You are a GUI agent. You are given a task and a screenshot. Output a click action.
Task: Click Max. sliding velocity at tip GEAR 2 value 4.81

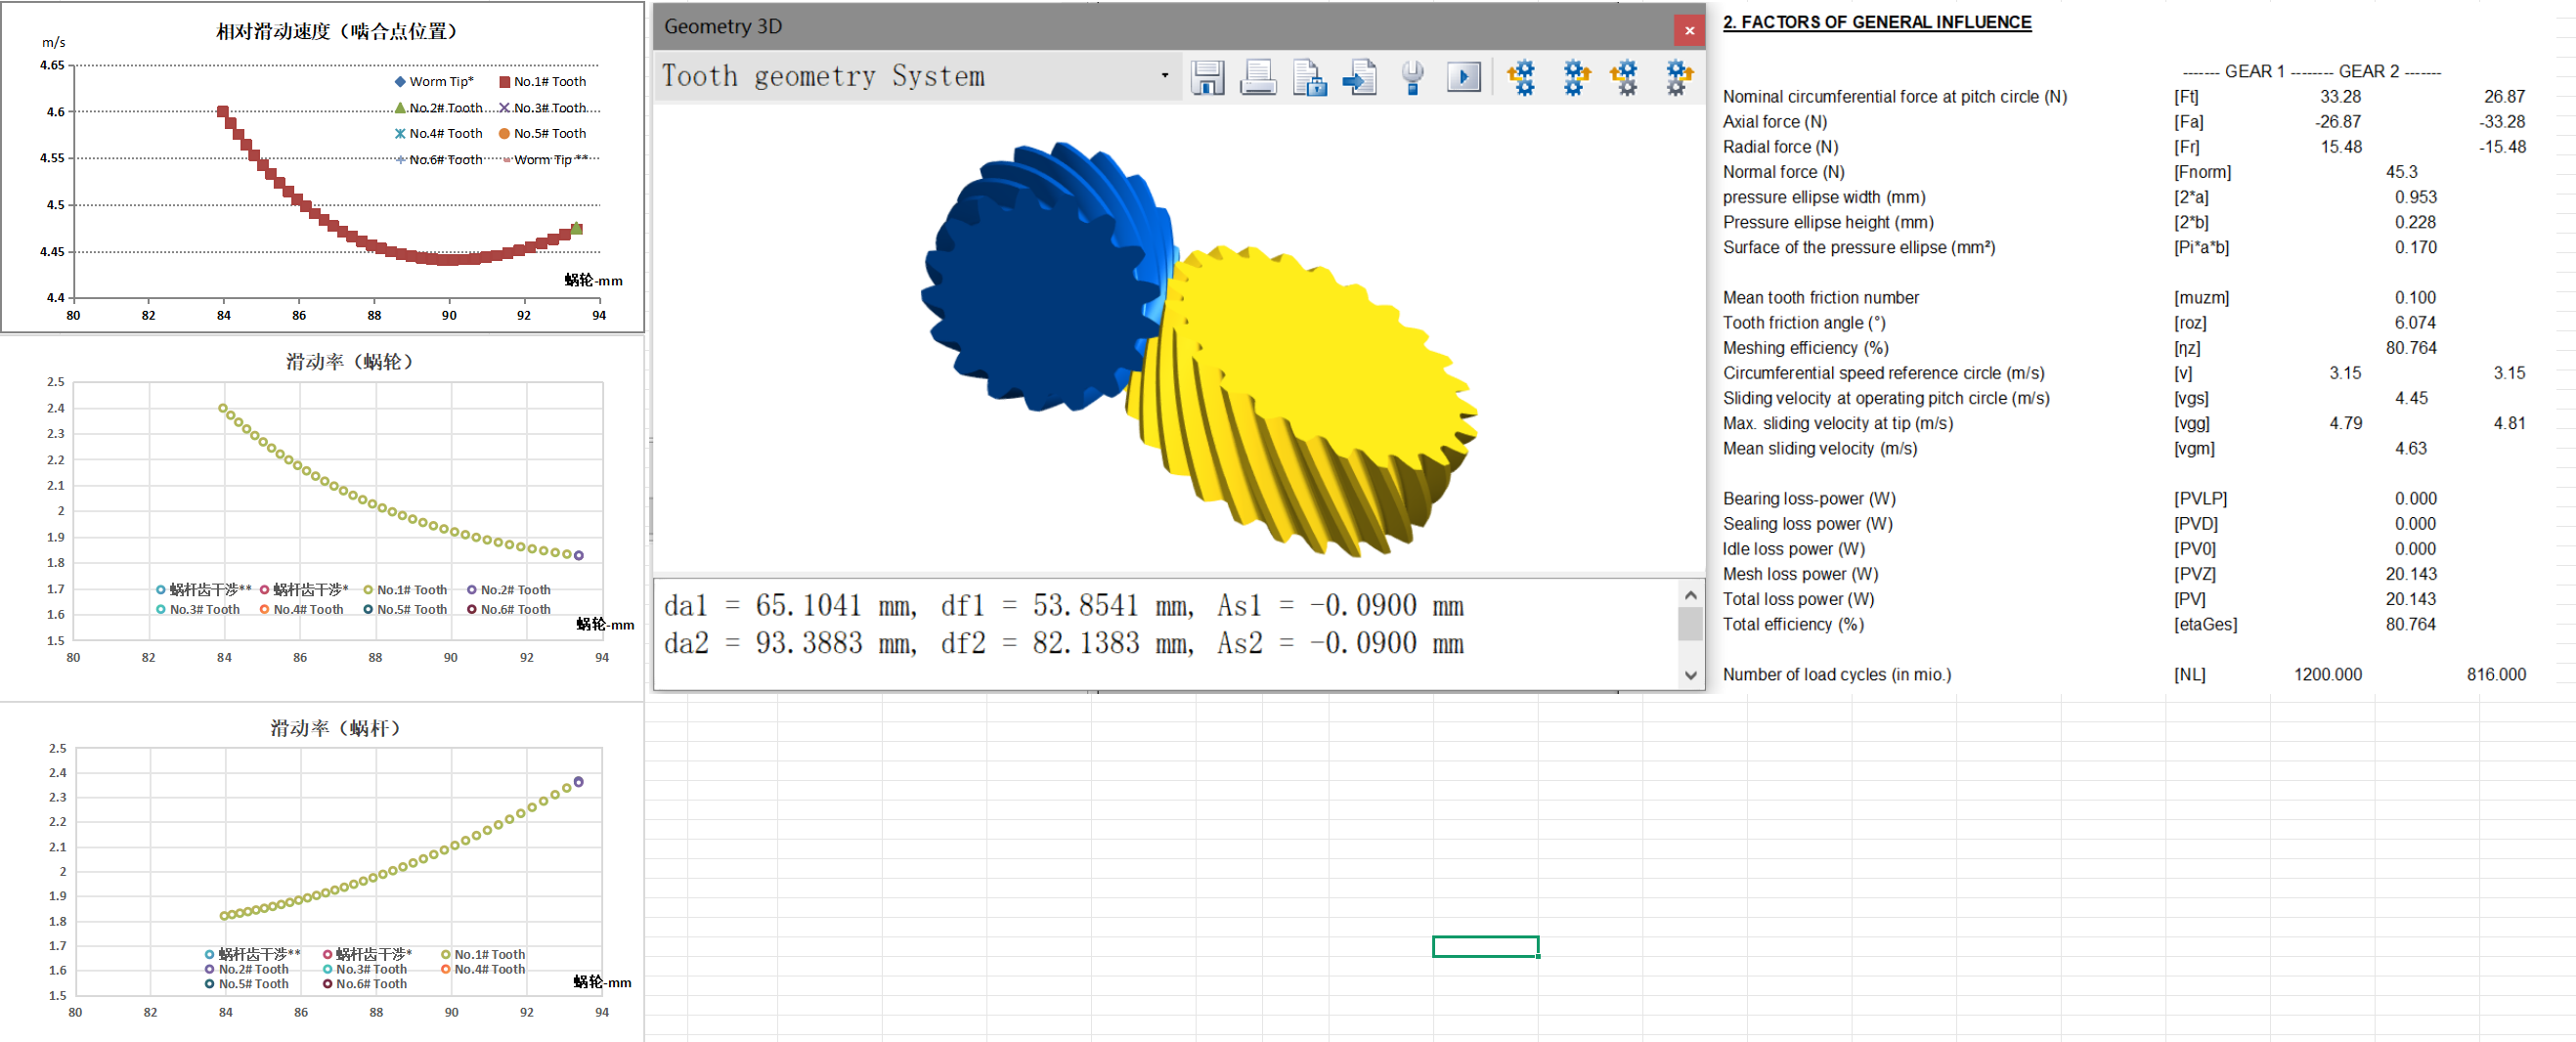(x=2509, y=423)
